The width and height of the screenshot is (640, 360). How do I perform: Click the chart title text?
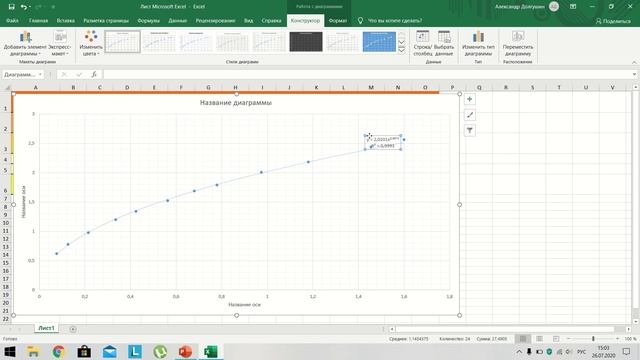(236, 102)
